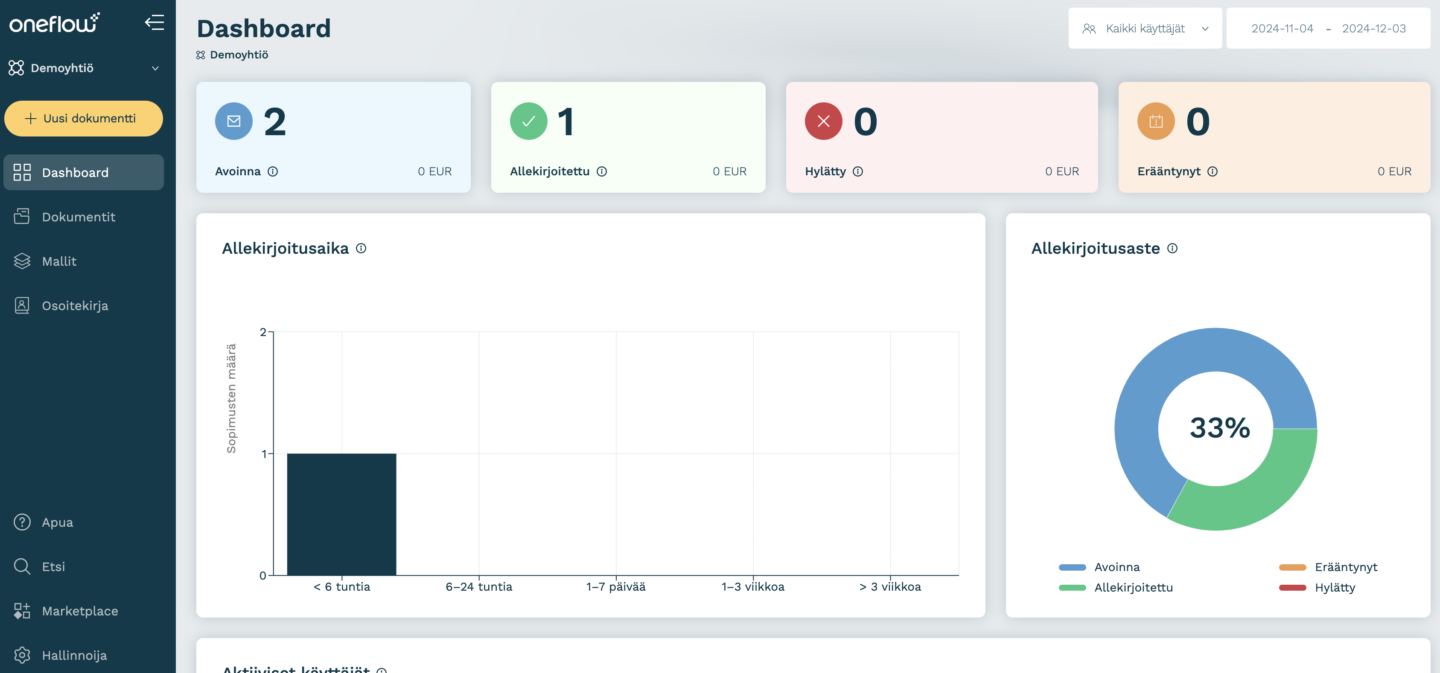Viewport: 1440px width, 673px height.
Task: Open the Hylätty card showing 0
Action: click(942, 137)
